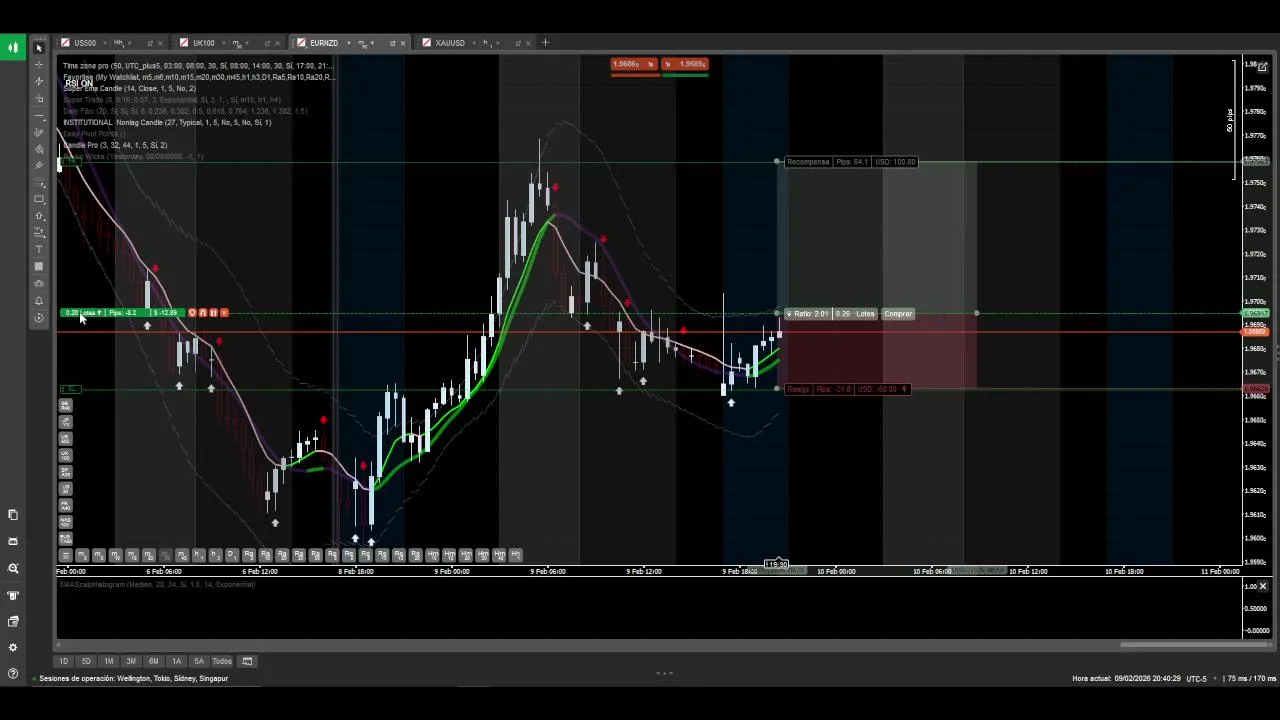
Task: Click the buy price button 1.9689
Action: pos(685,64)
